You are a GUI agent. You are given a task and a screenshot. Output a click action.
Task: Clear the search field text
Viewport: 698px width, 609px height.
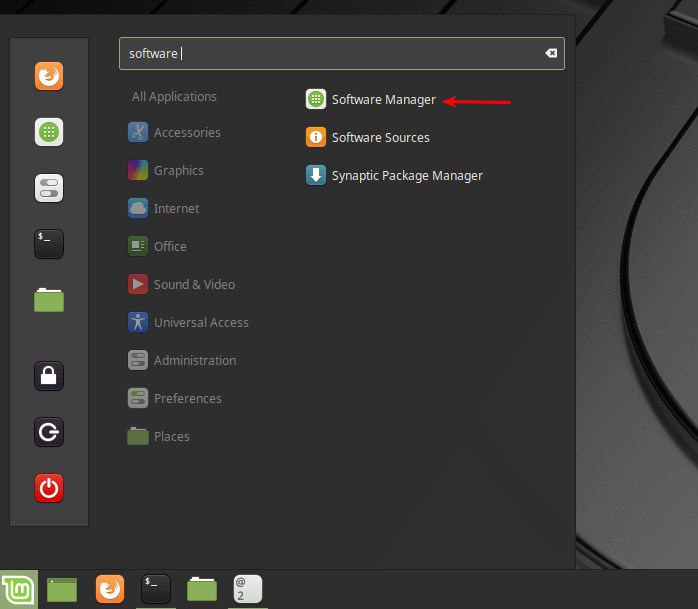550,54
